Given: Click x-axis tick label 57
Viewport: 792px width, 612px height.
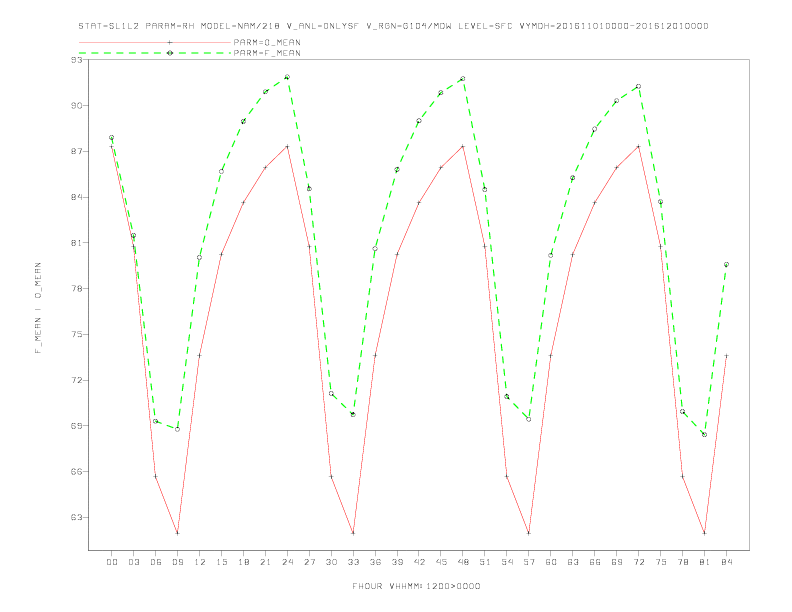Looking at the screenshot, I should click(529, 562).
